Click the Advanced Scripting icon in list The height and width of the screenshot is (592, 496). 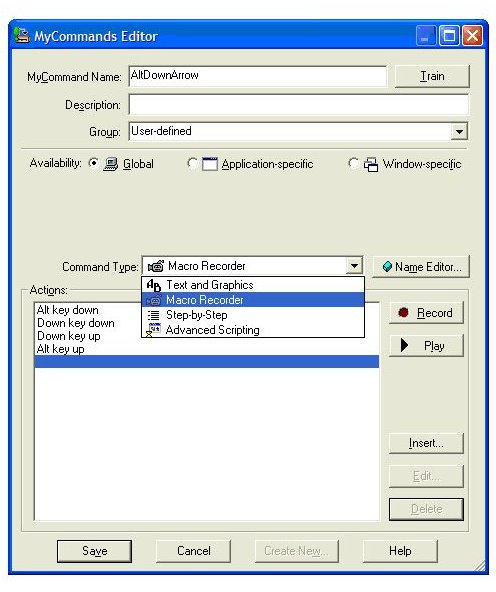point(153,330)
